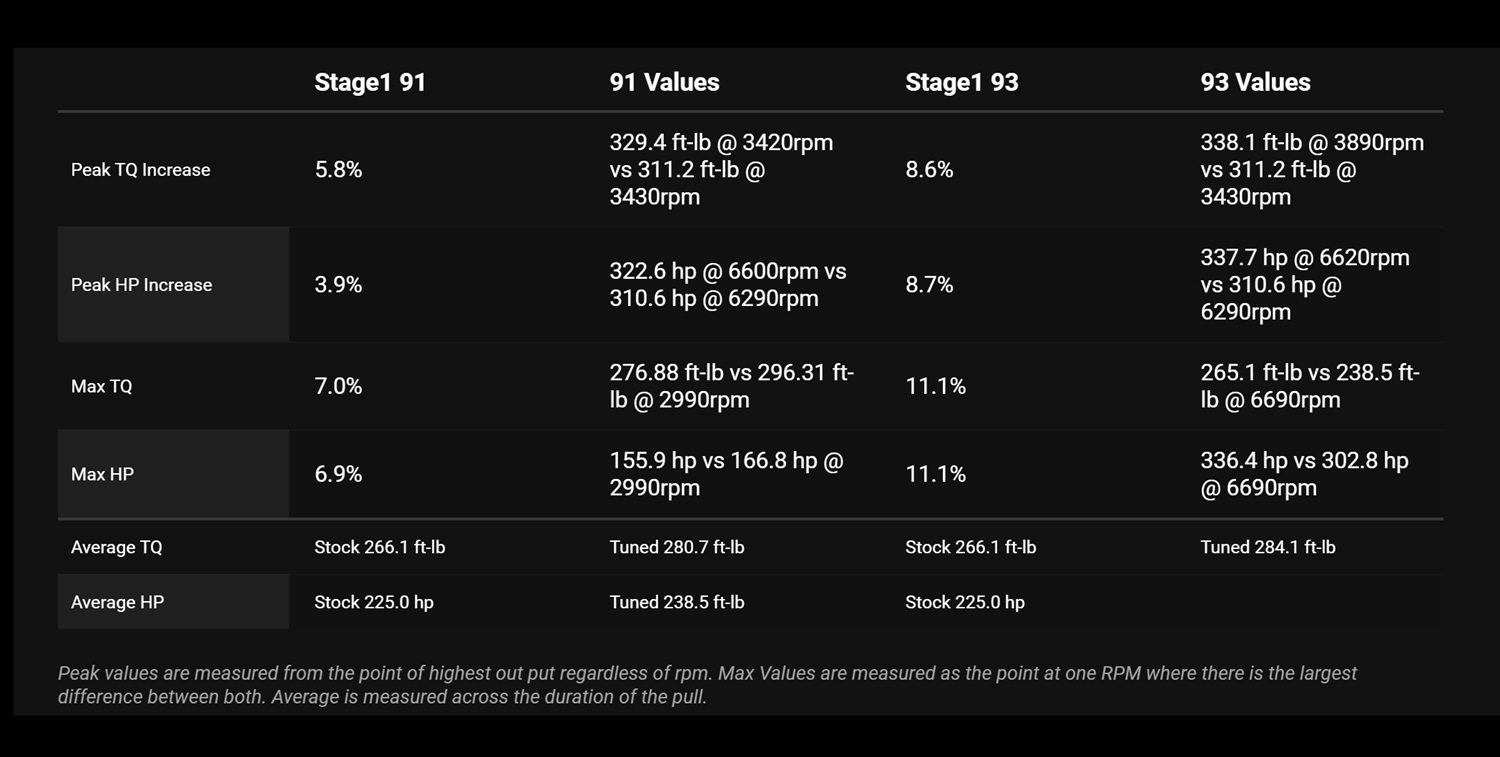Click the Stage1 91 column header

pyautogui.click(x=370, y=82)
